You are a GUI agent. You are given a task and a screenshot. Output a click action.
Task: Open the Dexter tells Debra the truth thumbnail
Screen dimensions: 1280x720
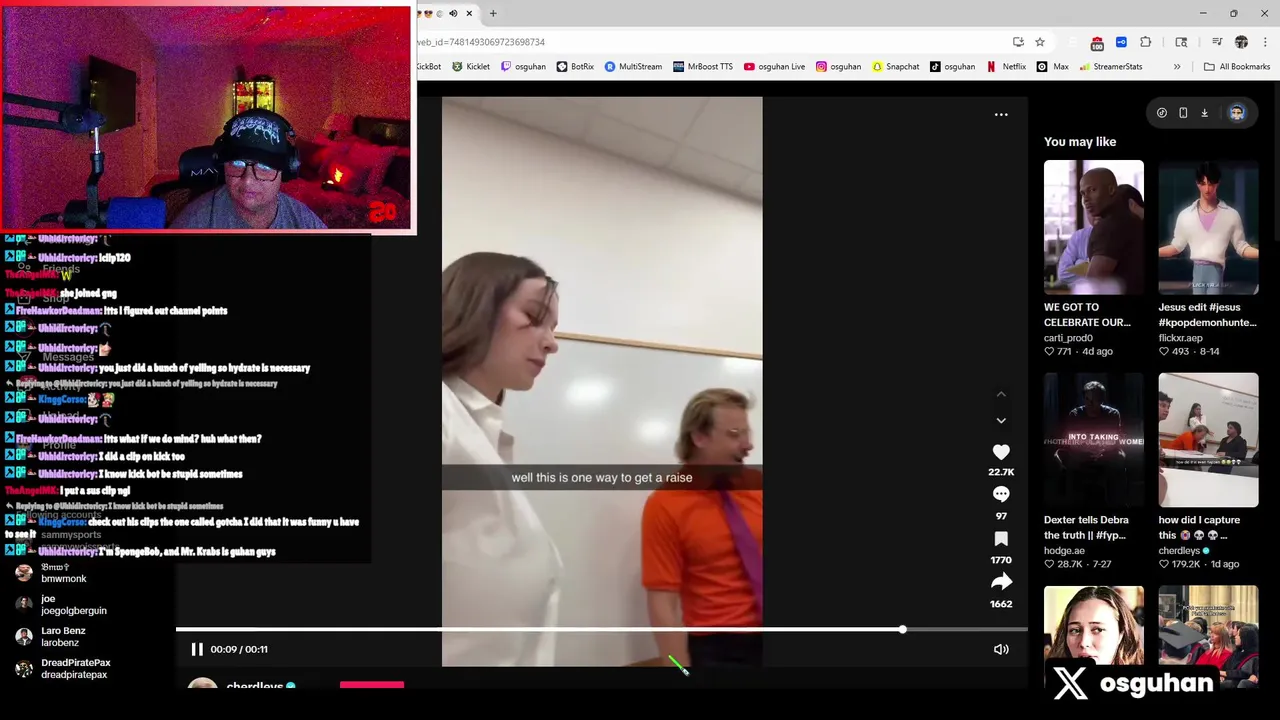coord(1093,440)
